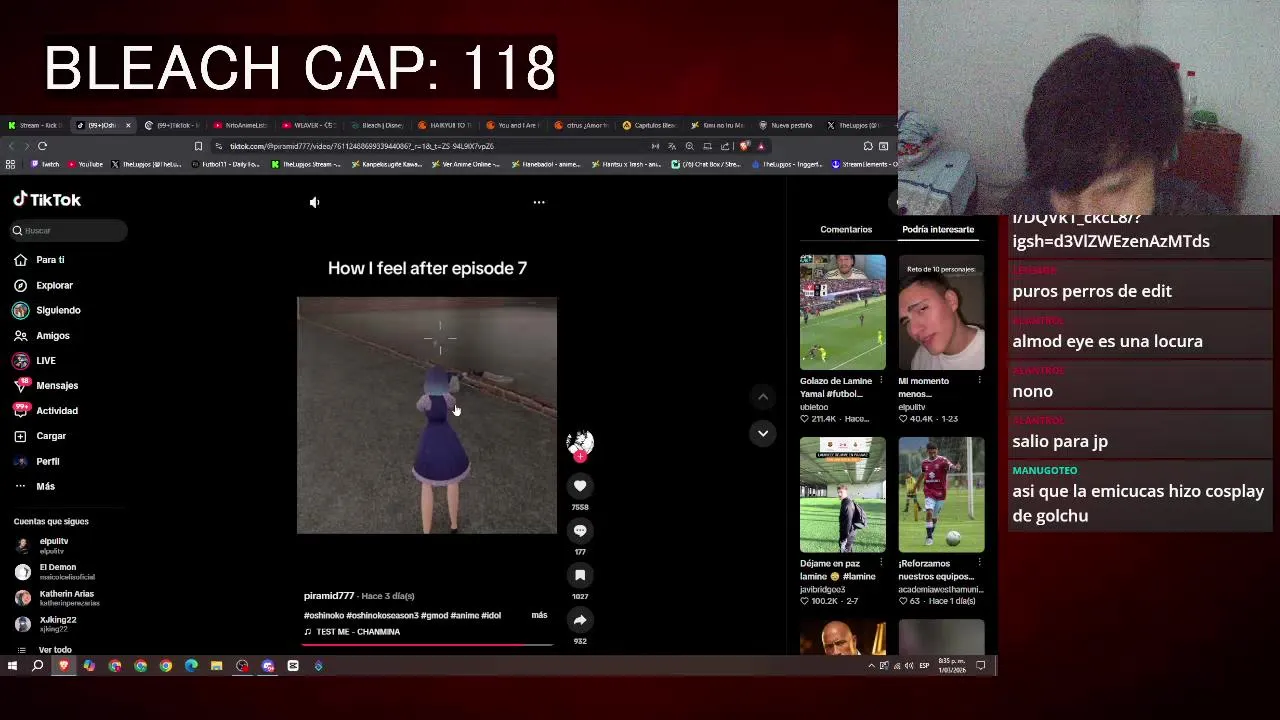Switch to the Nueva pestaña browser tab

pyautogui.click(x=788, y=125)
